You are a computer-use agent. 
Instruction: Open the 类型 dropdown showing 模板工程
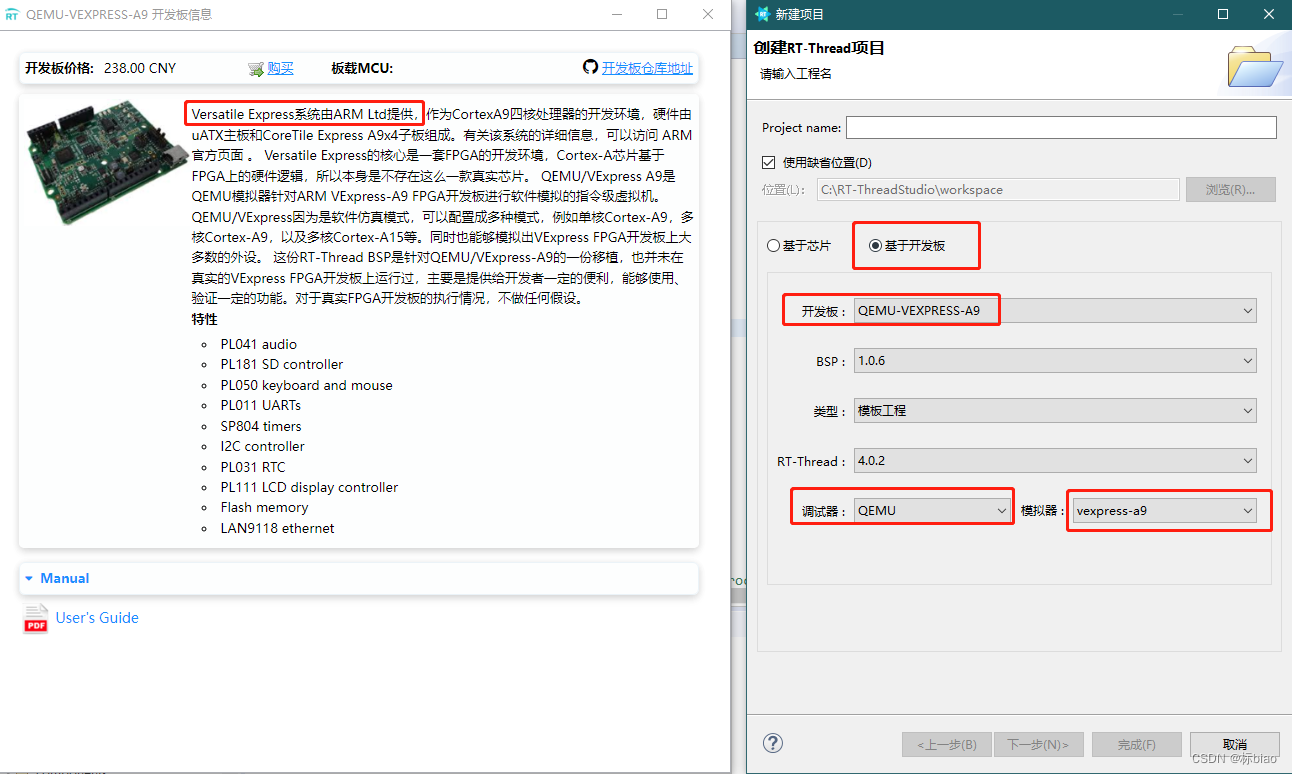tap(1247, 410)
